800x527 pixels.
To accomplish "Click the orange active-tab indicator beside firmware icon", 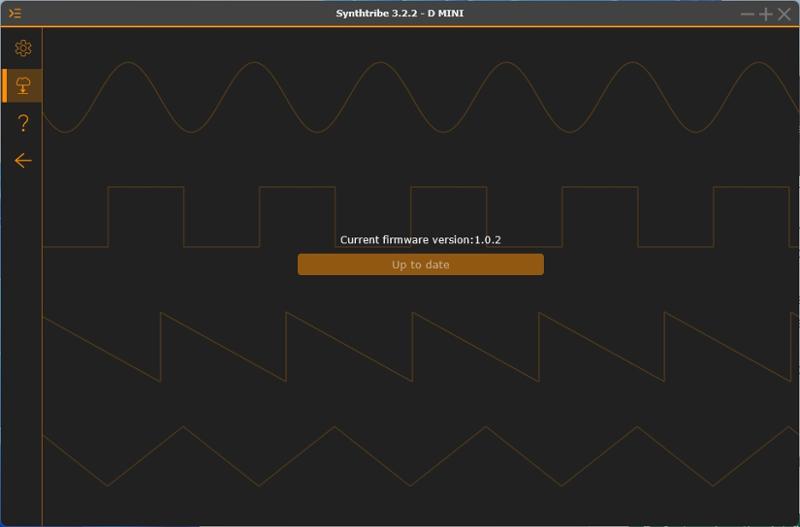I will coord(4,85).
